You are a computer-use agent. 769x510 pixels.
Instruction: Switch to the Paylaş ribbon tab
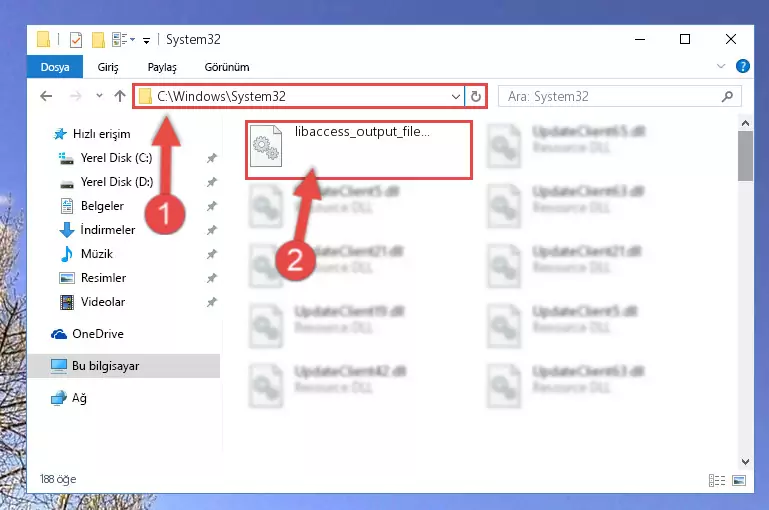coord(162,67)
